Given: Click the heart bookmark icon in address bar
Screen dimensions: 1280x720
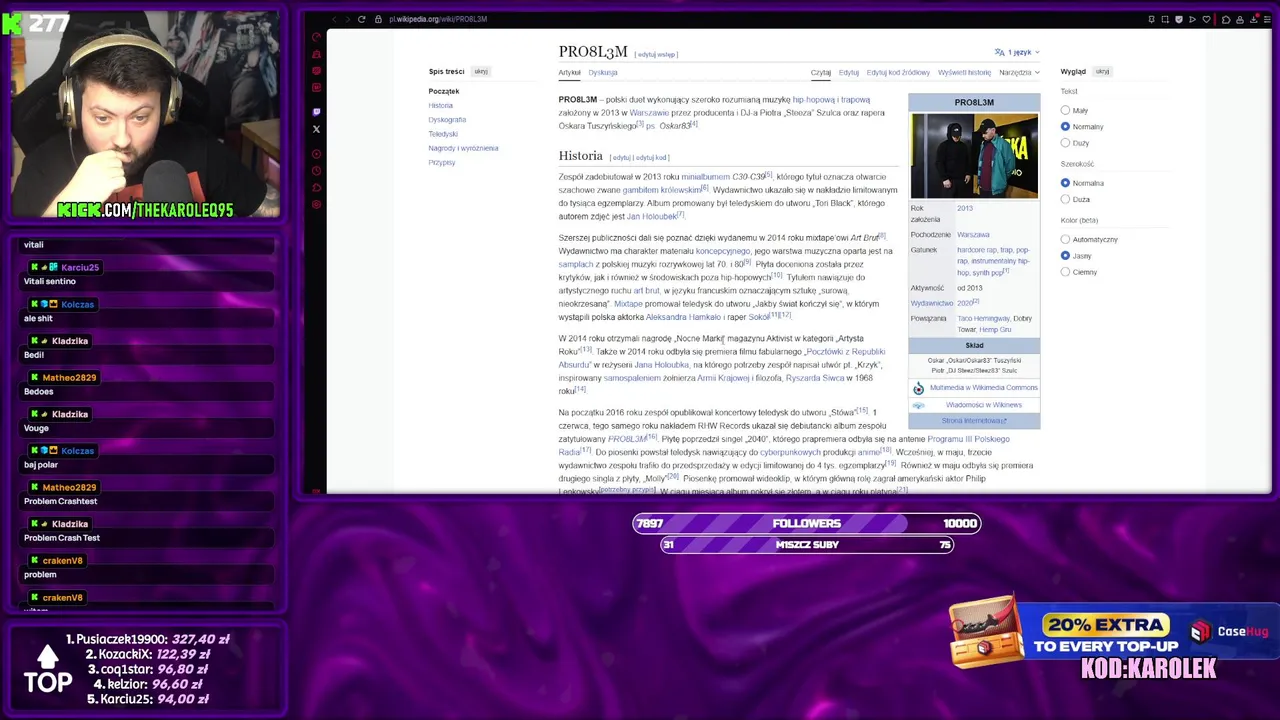Looking at the screenshot, I should (1206, 19).
